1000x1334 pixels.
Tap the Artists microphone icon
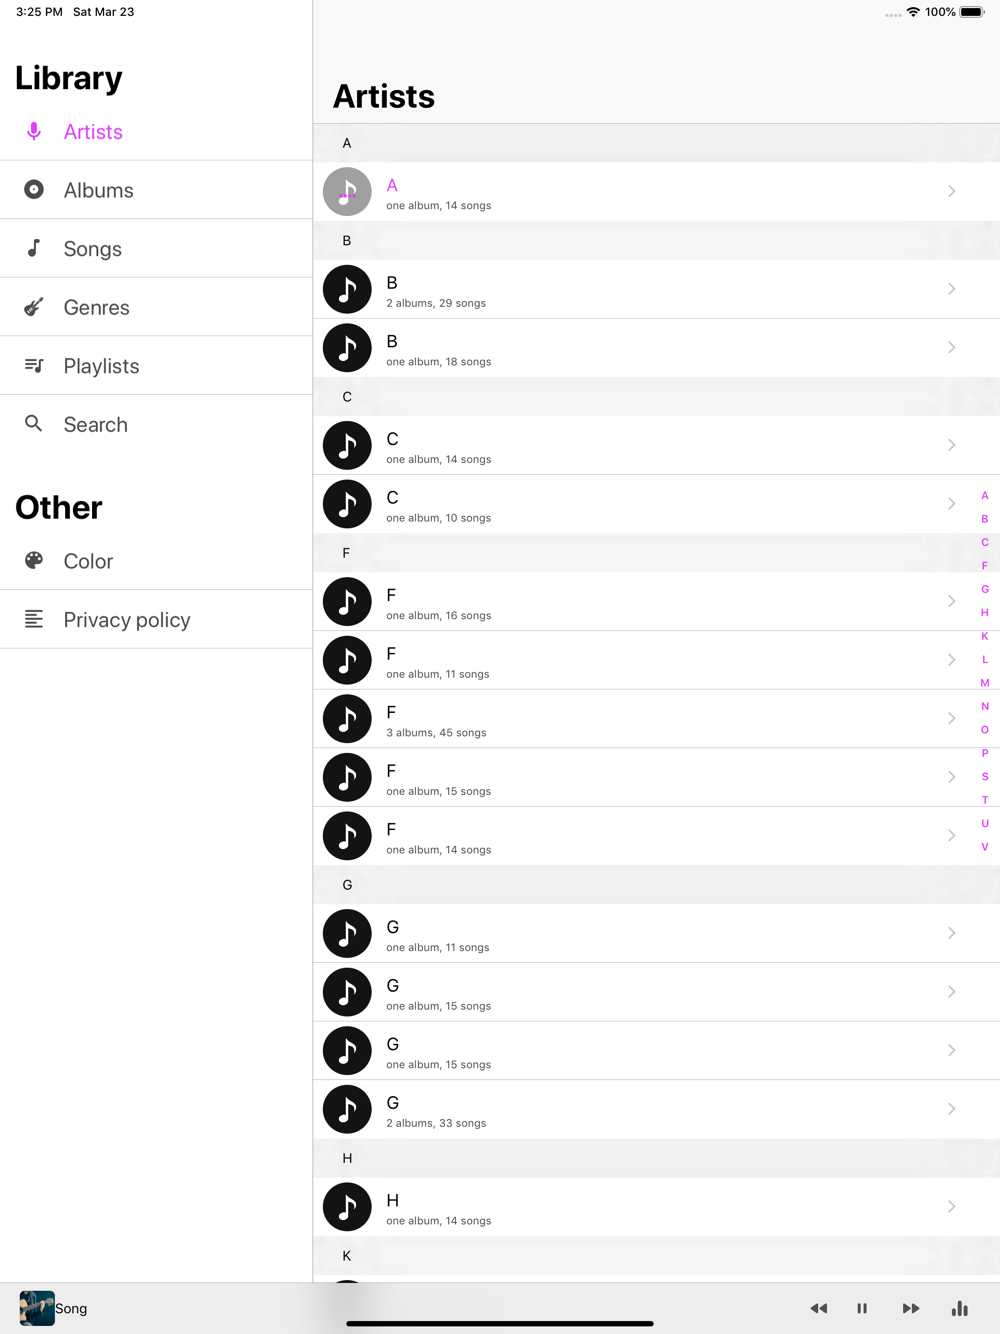[34, 131]
